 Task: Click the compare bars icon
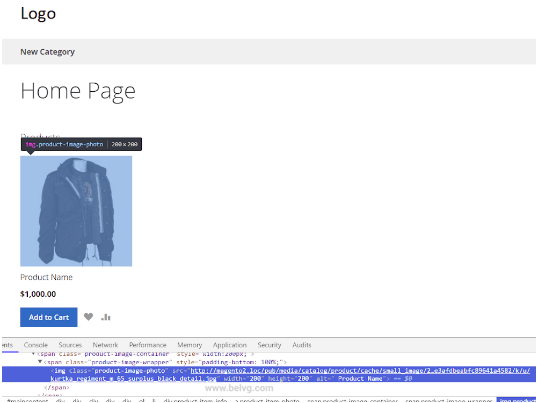coord(106,317)
